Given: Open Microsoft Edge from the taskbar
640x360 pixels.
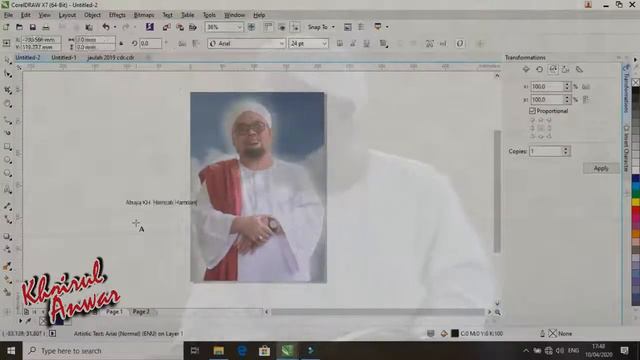Looking at the screenshot, I should [242, 351].
